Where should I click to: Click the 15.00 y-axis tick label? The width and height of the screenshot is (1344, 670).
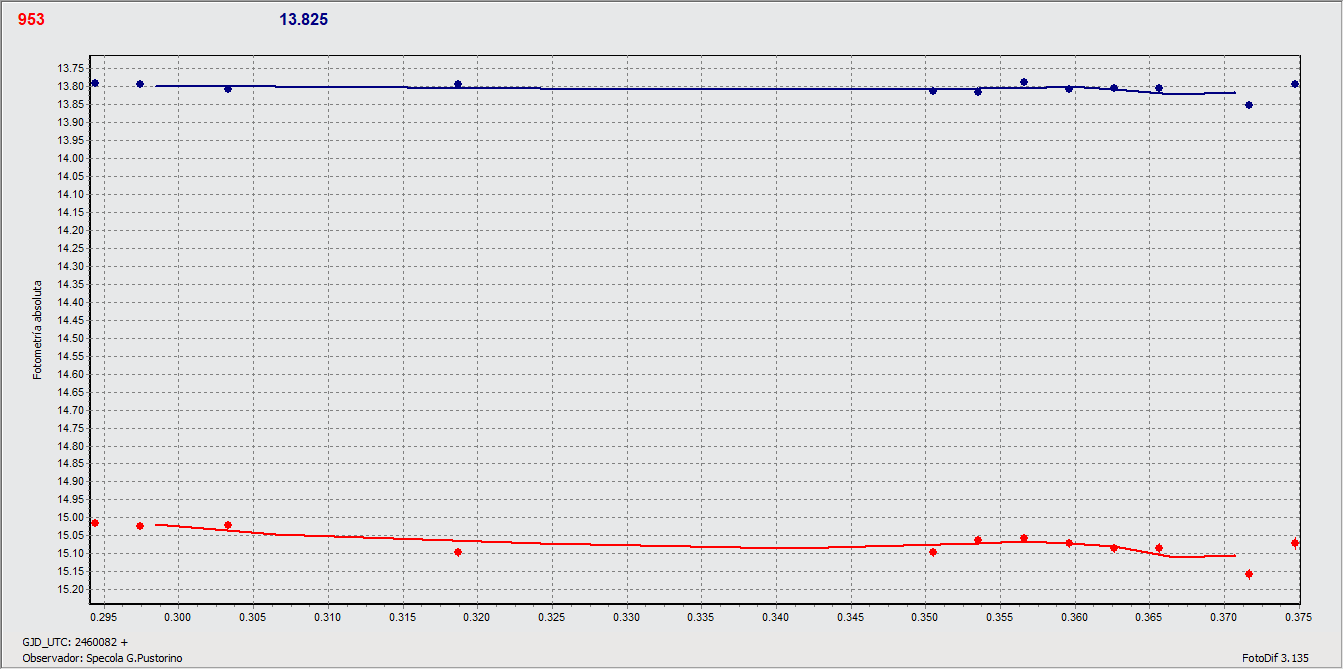[x=71, y=517]
